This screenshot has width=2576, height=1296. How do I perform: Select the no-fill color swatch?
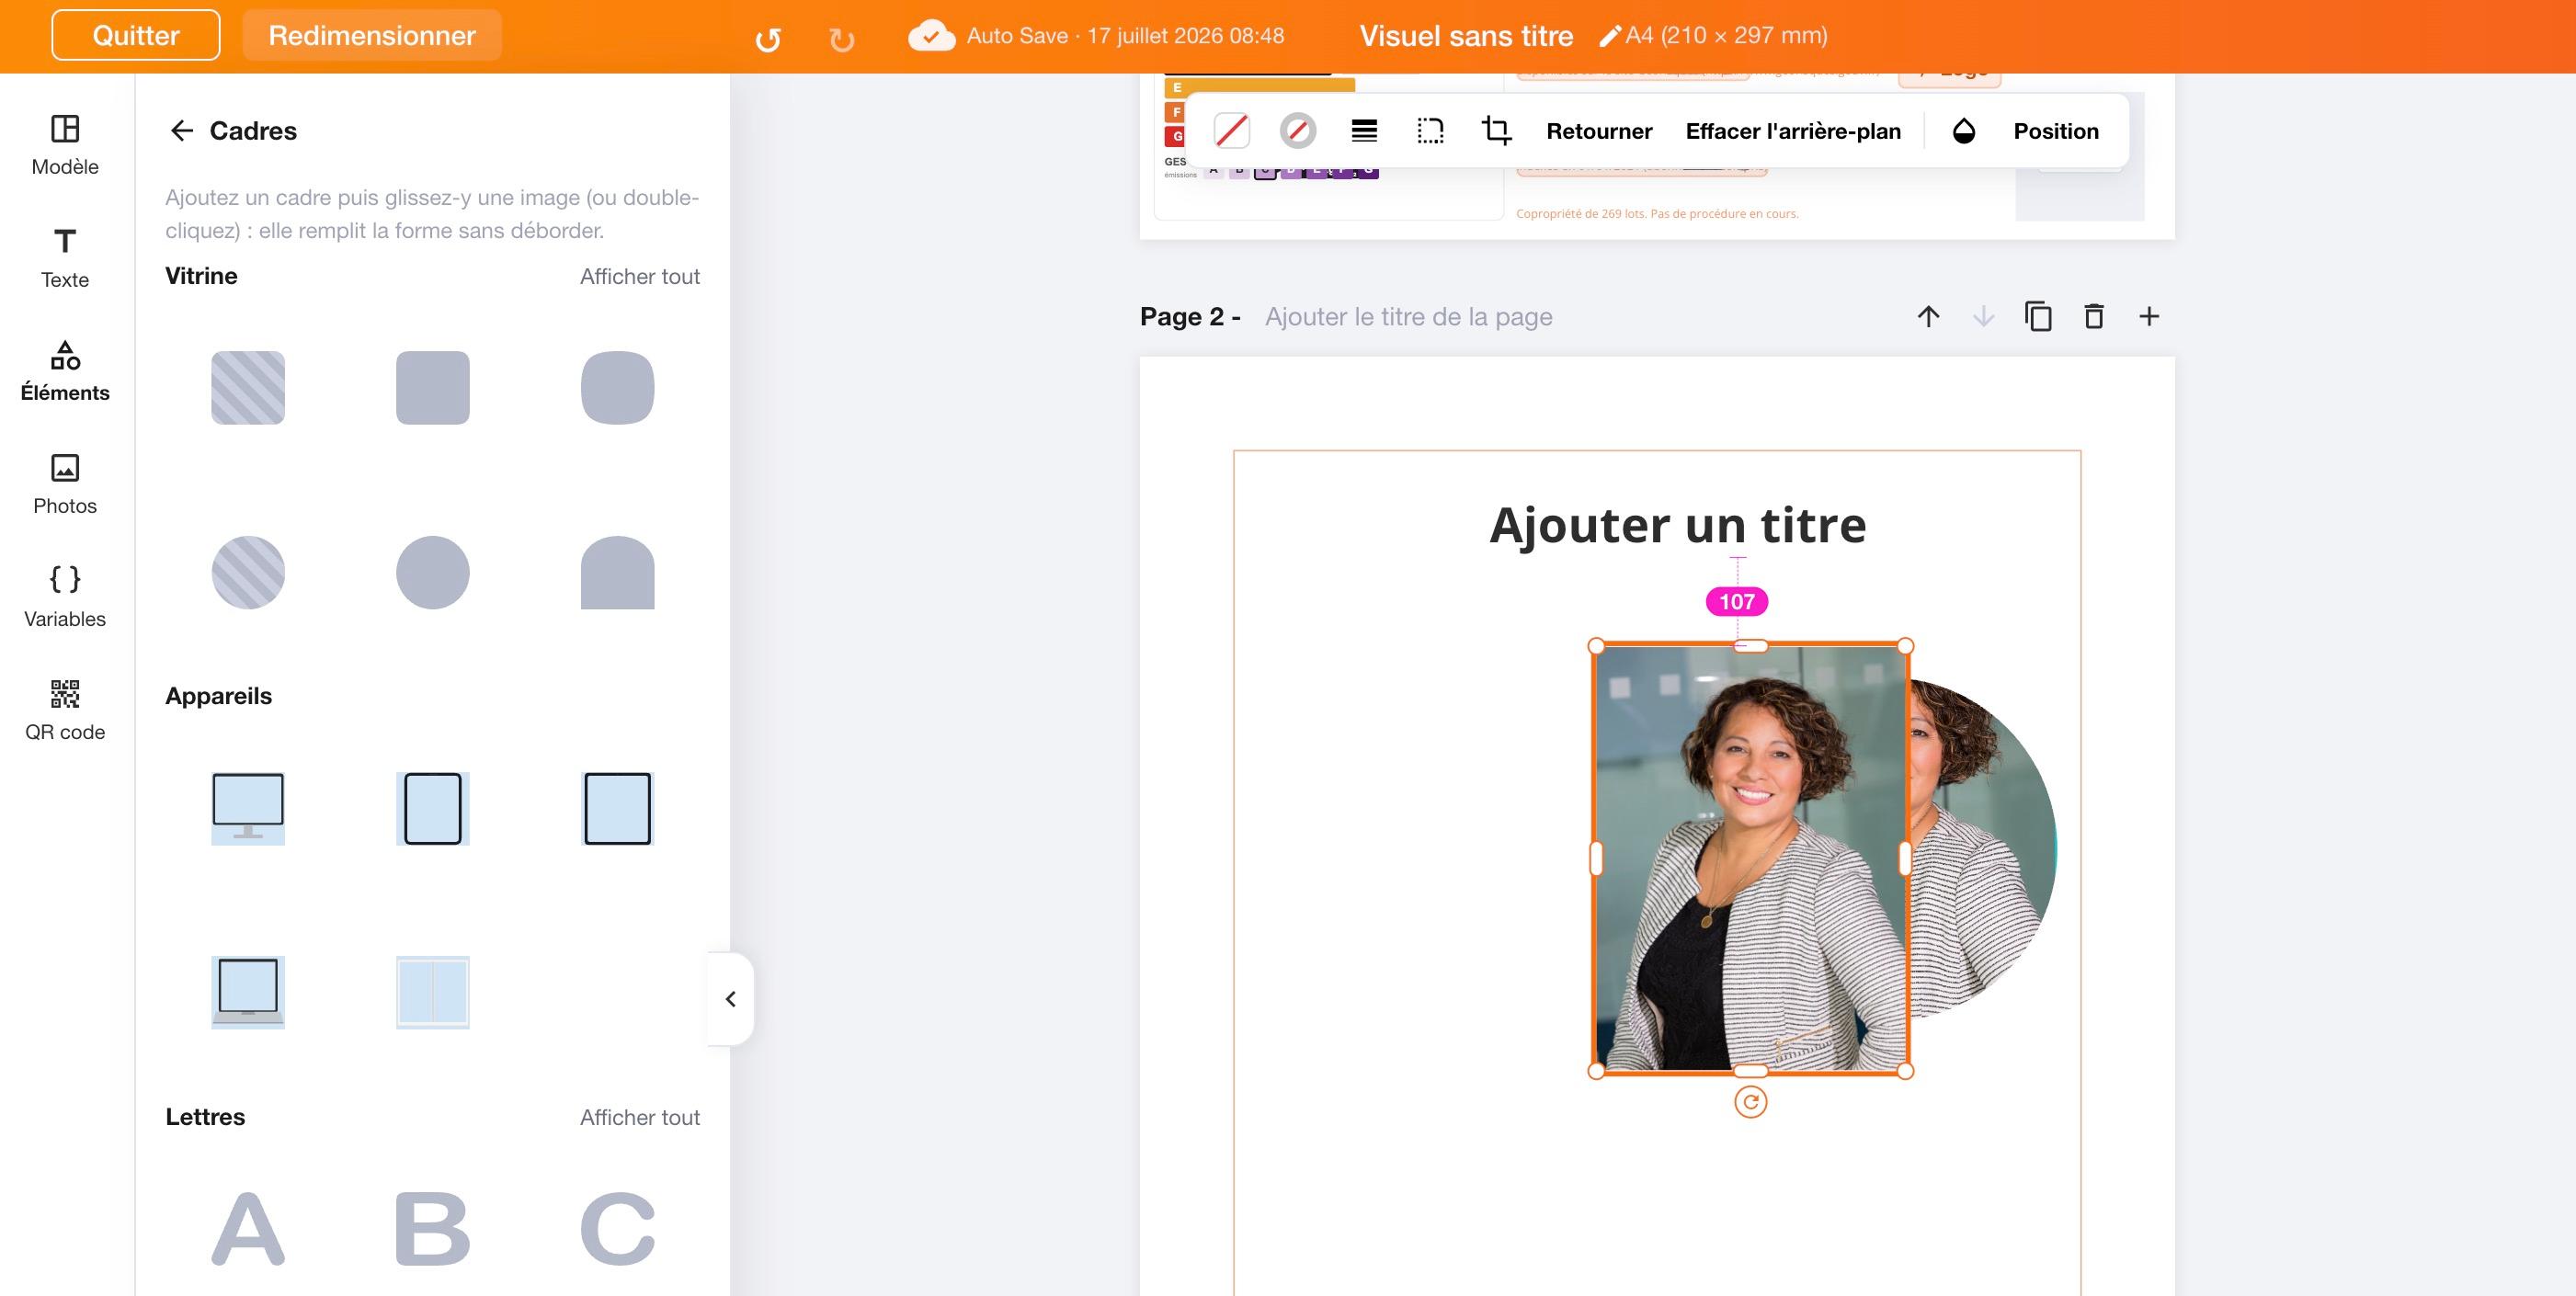(1231, 131)
